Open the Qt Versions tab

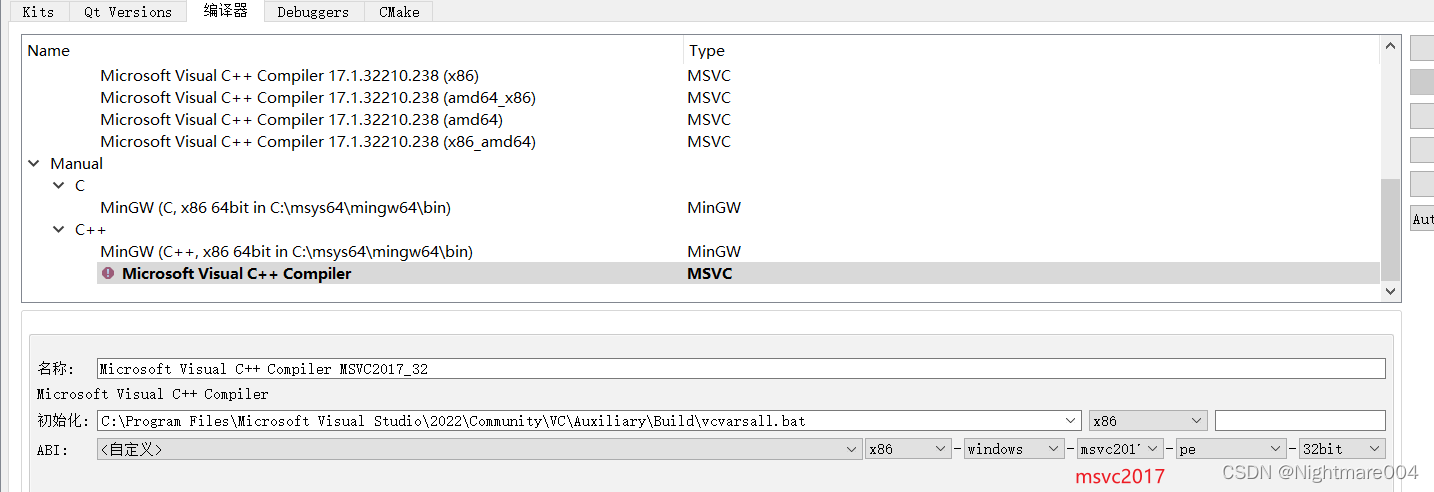coord(127,12)
